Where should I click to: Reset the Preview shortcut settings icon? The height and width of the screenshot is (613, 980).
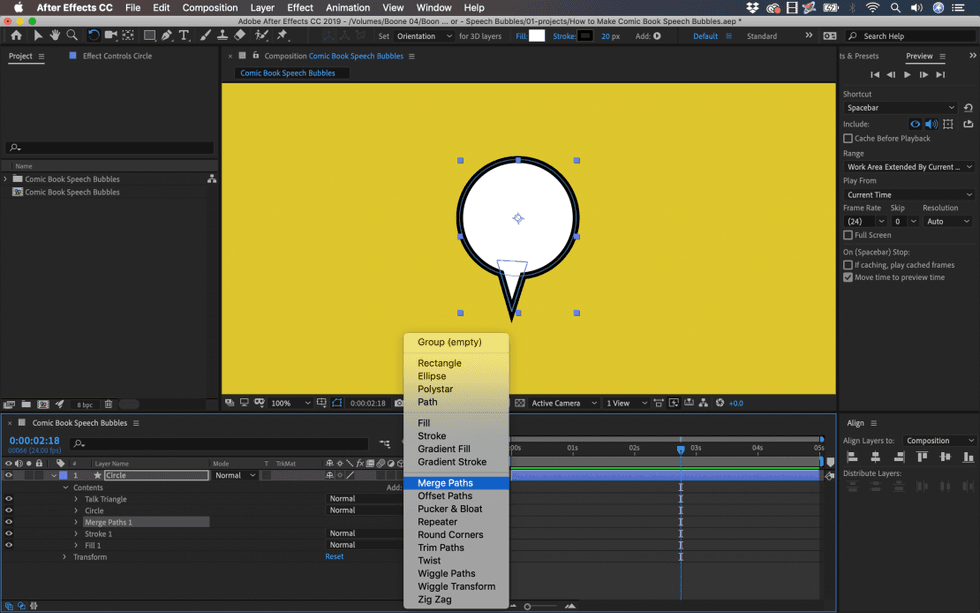(x=968, y=107)
